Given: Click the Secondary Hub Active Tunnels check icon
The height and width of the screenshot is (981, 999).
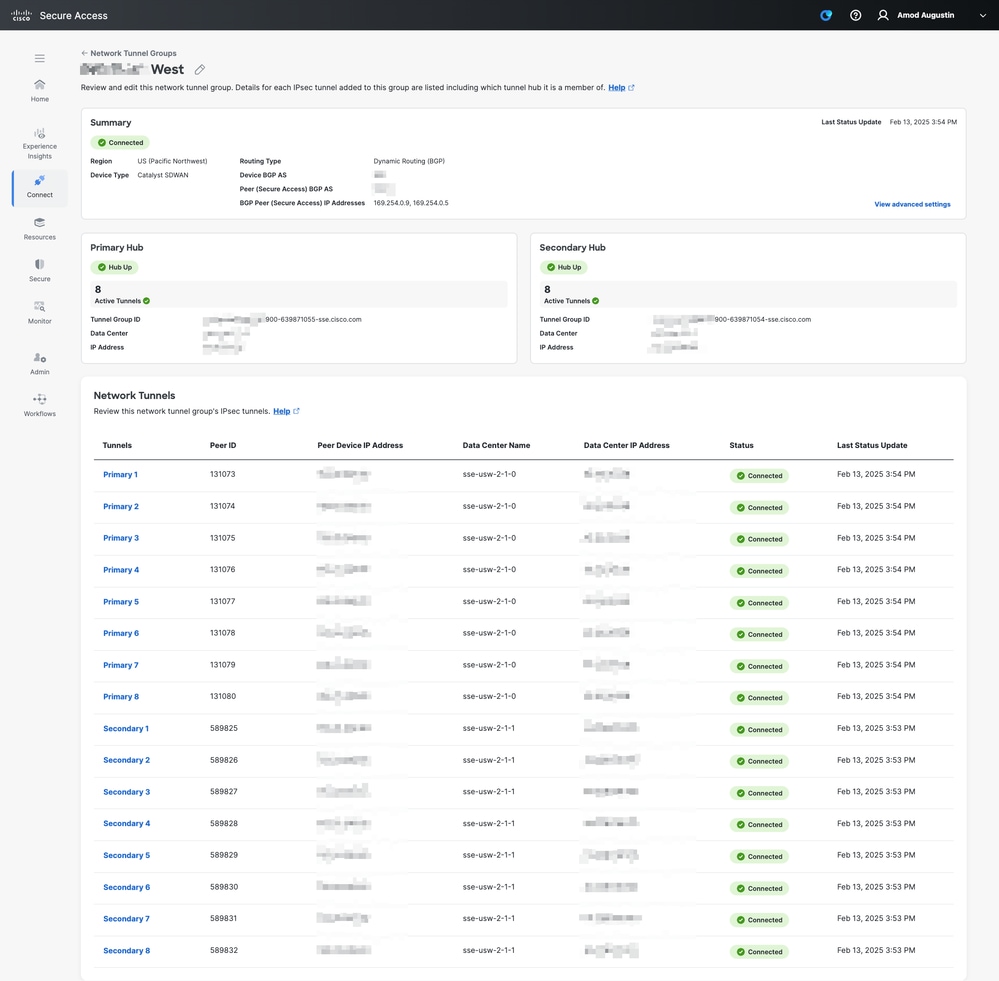Looking at the screenshot, I should click(596, 301).
